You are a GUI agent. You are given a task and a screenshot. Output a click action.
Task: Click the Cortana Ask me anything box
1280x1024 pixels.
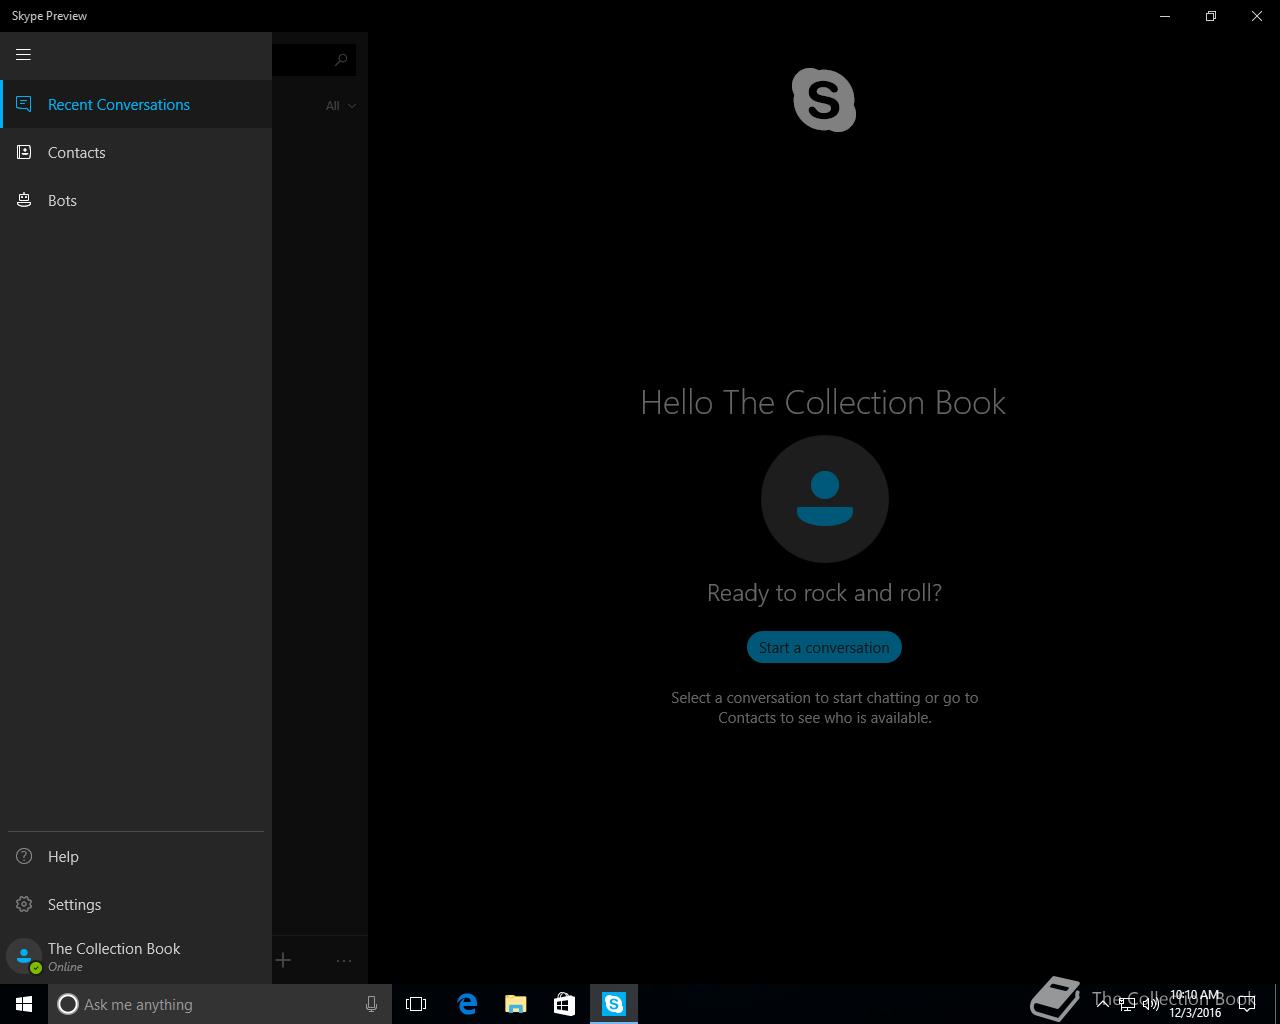220,1004
